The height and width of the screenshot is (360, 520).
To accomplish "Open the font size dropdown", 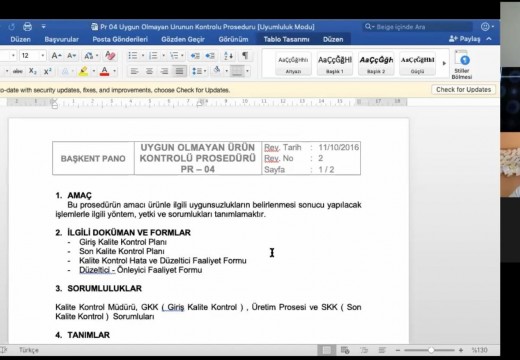I will (x=43, y=55).
